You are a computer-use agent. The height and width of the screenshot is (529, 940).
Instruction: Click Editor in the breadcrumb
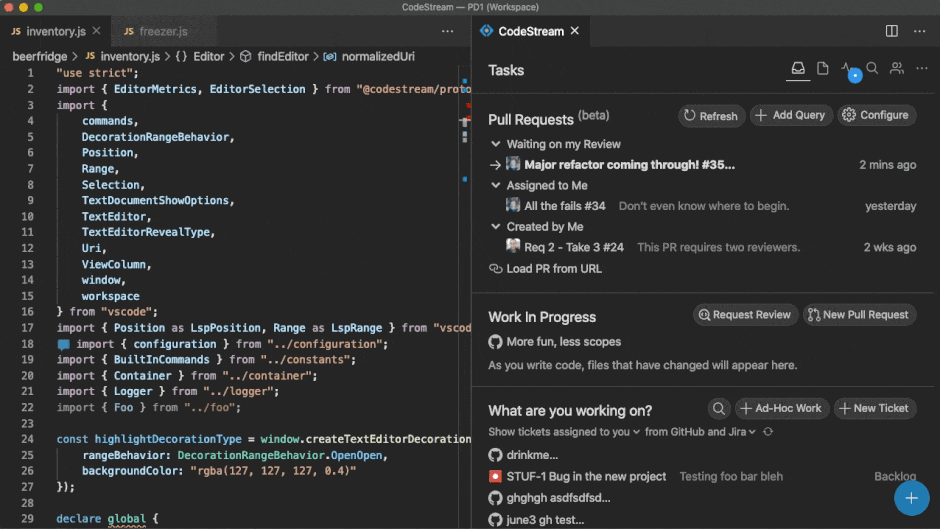click(x=209, y=56)
